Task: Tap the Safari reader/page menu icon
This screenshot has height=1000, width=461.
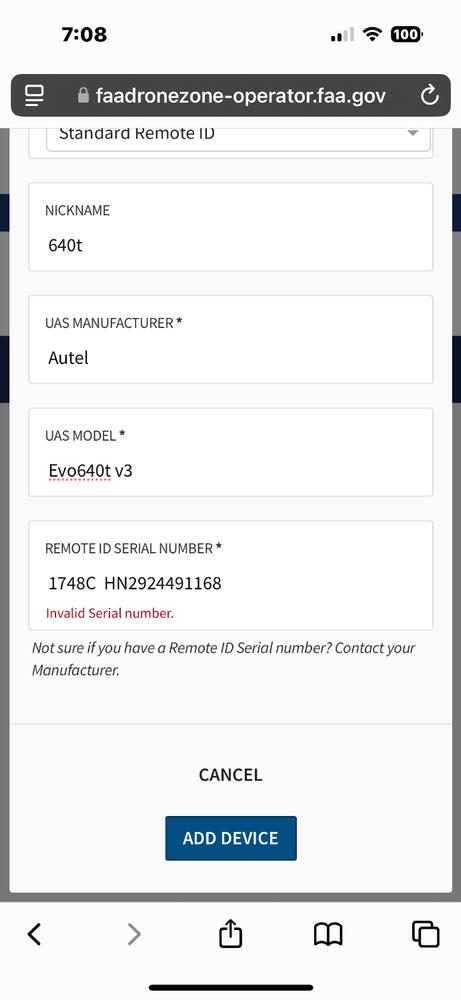Action: pyautogui.click(x=34, y=96)
